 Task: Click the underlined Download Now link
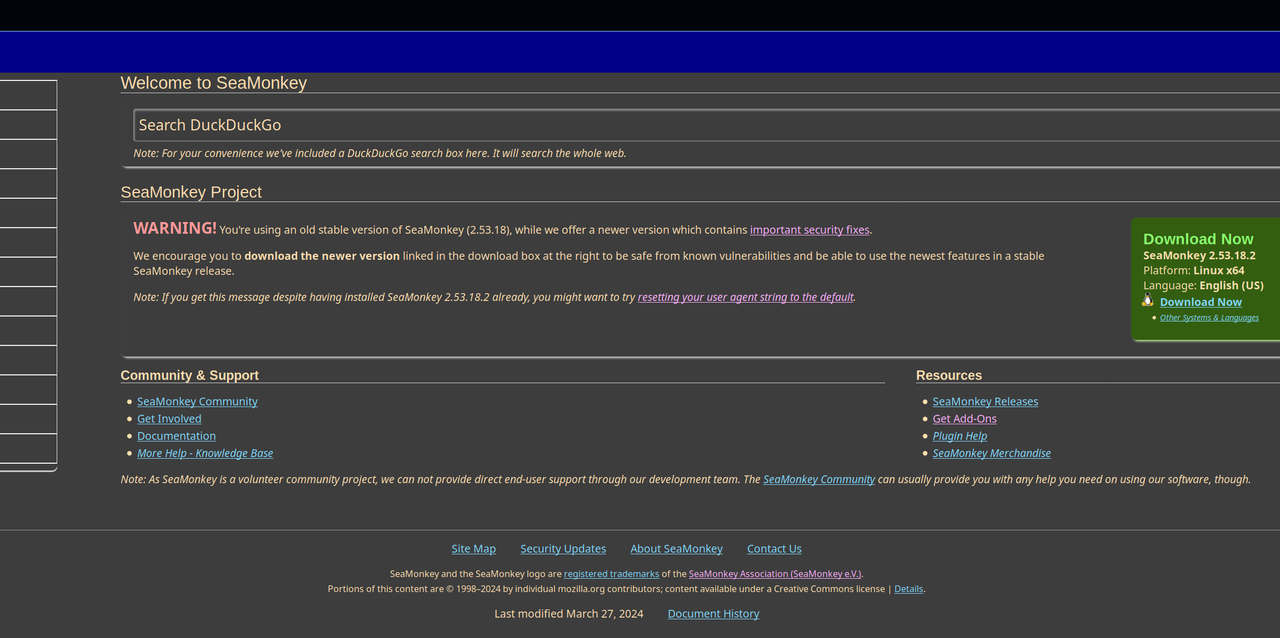(x=1200, y=302)
